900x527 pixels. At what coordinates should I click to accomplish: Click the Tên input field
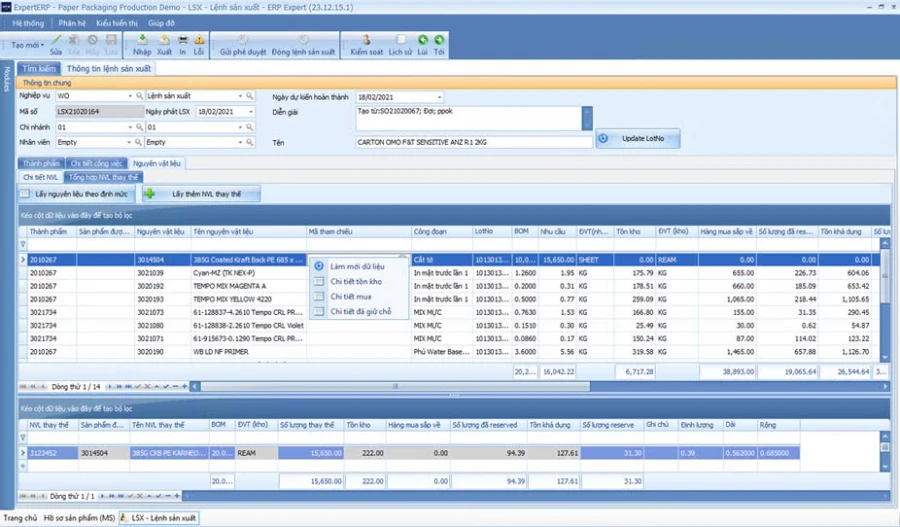coord(474,142)
